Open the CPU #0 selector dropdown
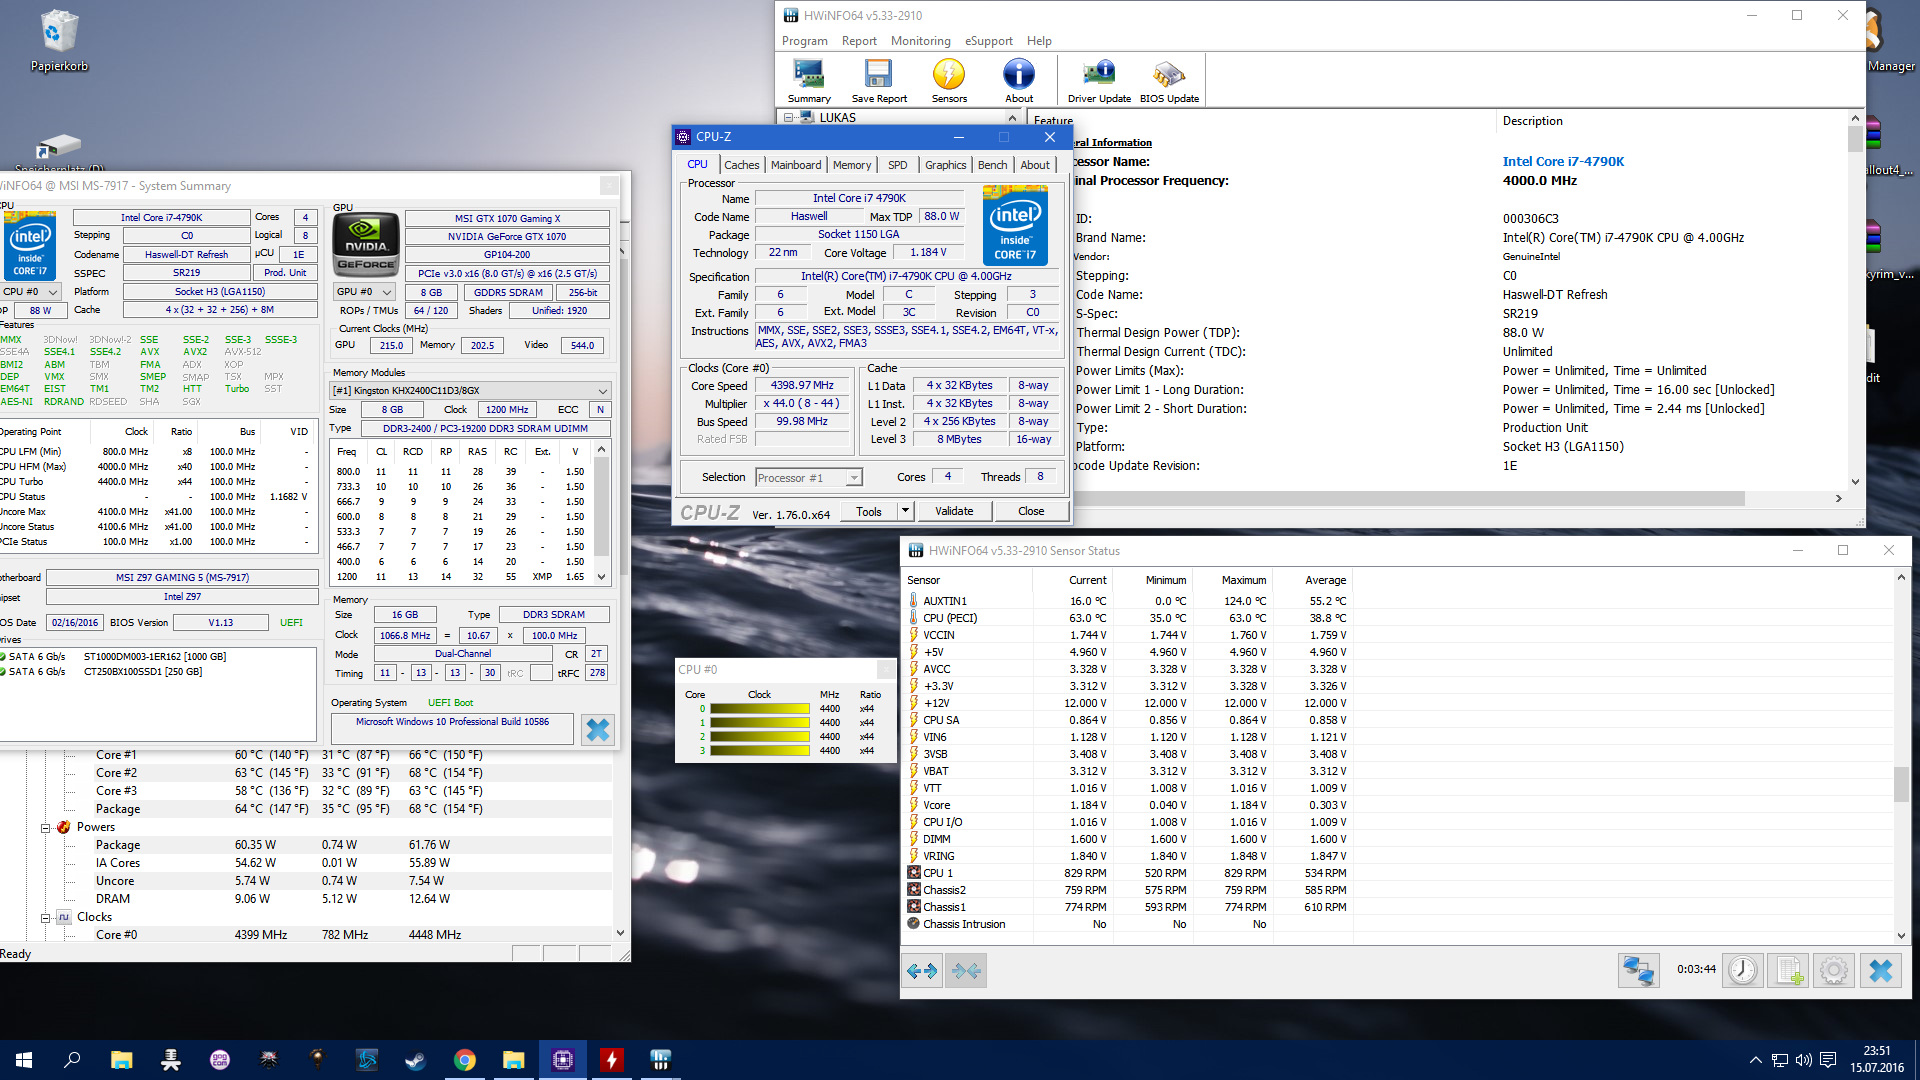Viewport: 1920px width, 1080px height. (x=31, y=292)
